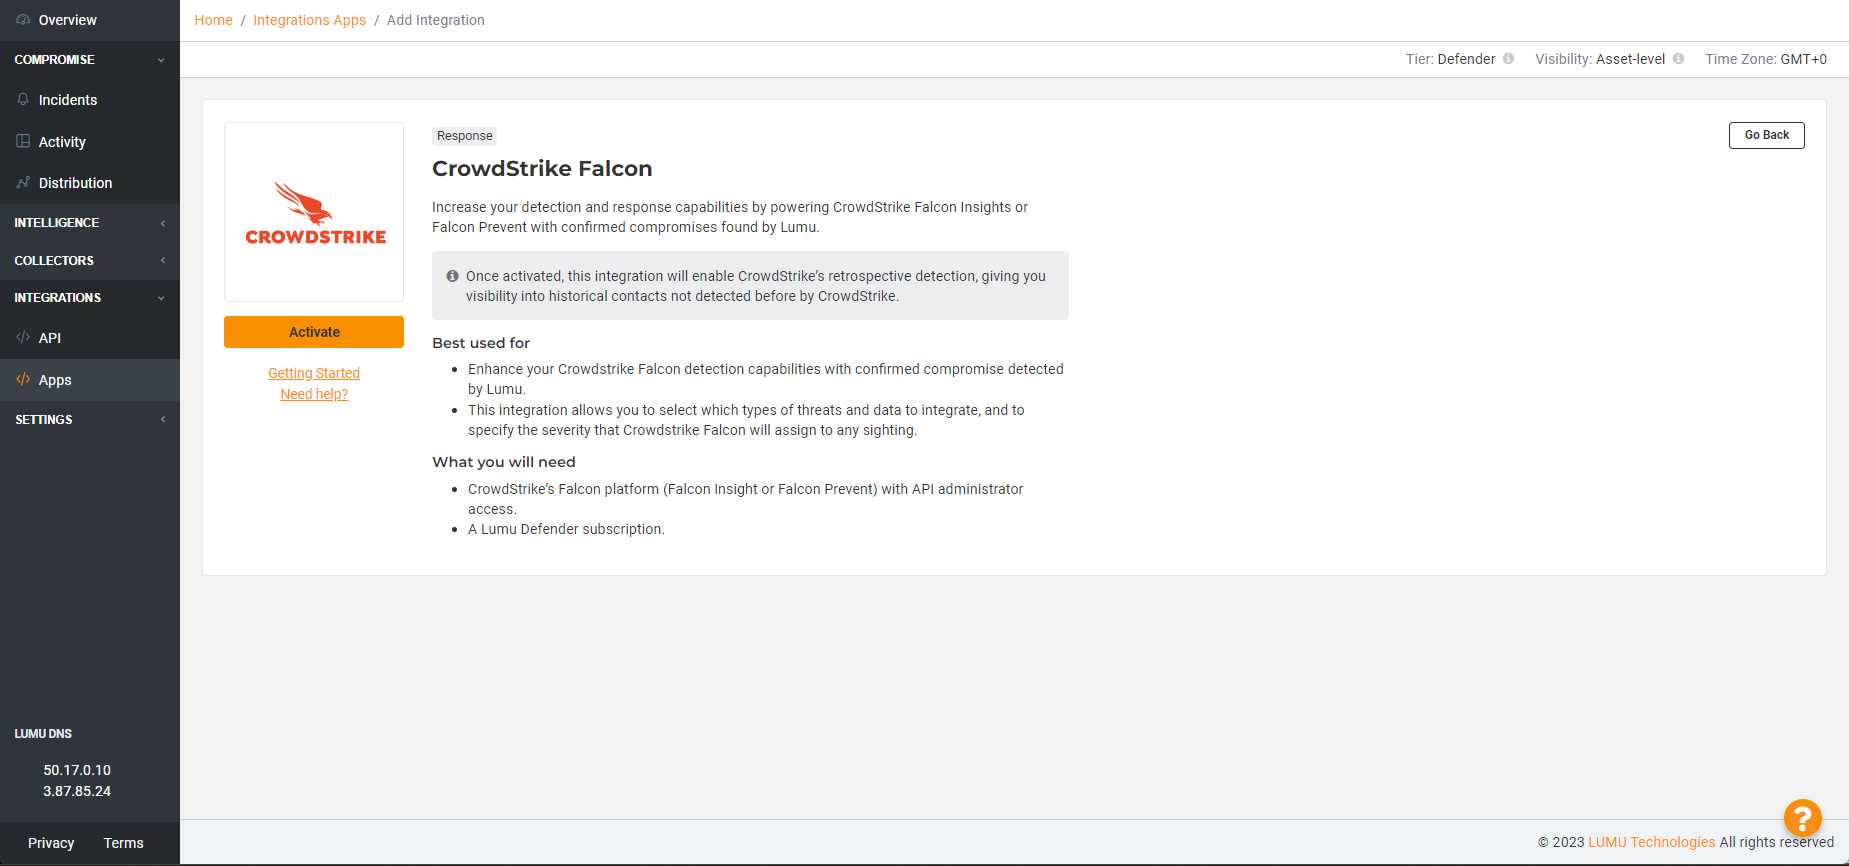Click the DNS address 50.17.0.10

pyautogui.click(x=77, y=770)
